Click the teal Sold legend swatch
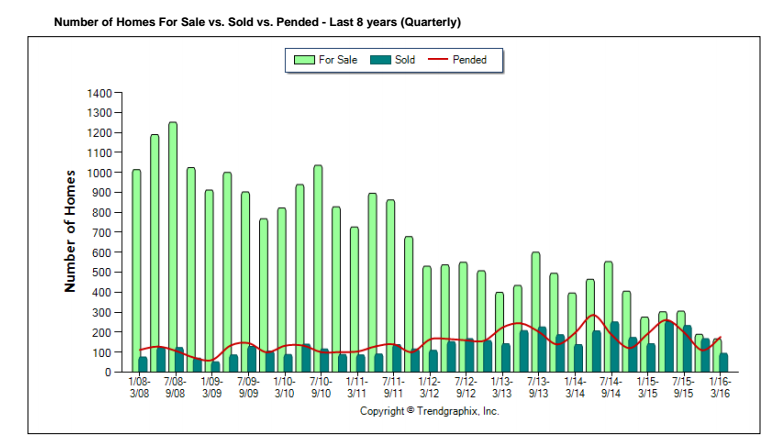The image size is (784, 444). click(380, 60)
